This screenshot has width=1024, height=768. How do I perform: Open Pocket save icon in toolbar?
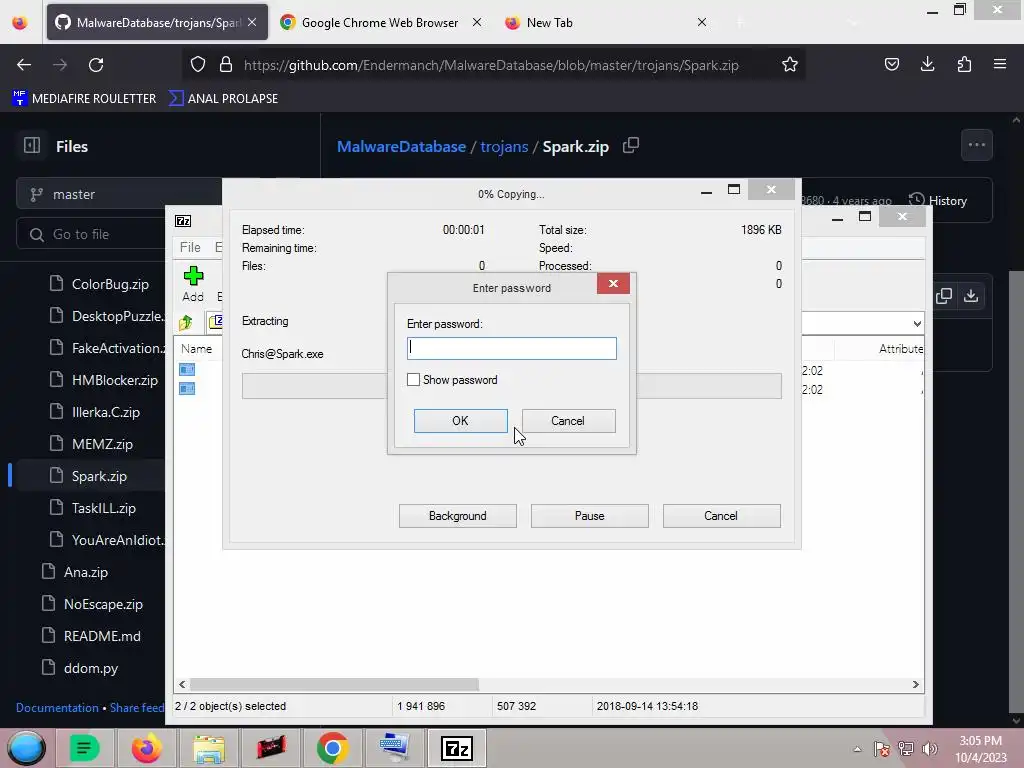pos(891,64)
